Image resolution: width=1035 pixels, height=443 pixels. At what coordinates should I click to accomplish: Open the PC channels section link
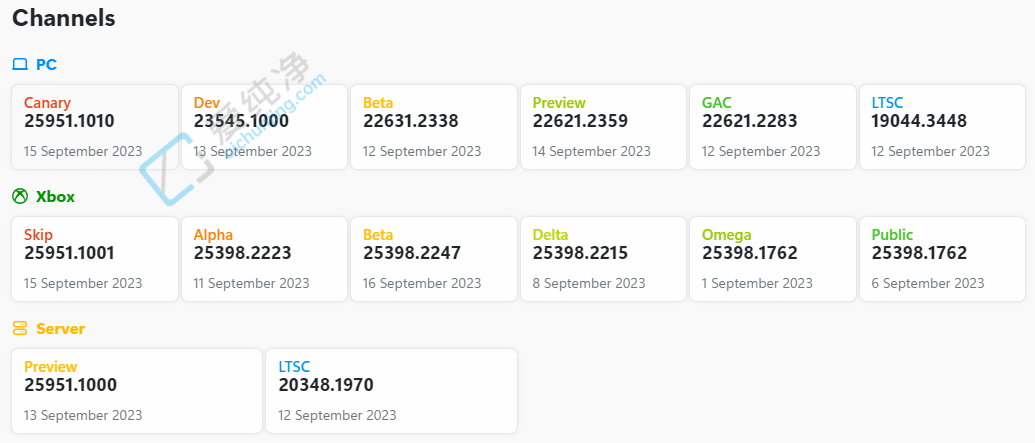(x=46, y=65)
